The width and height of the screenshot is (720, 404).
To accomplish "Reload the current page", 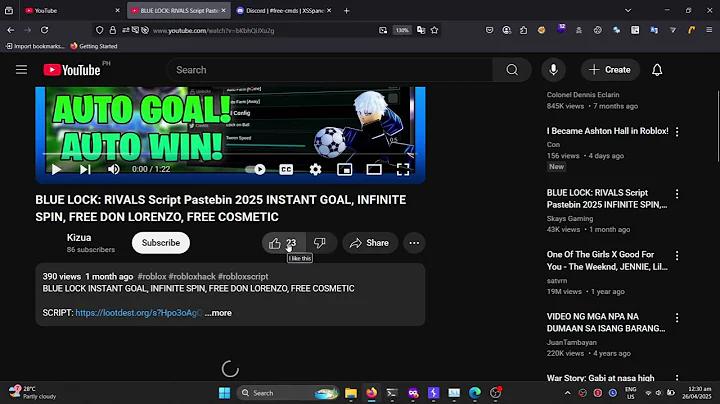I will tap(45, 30).
